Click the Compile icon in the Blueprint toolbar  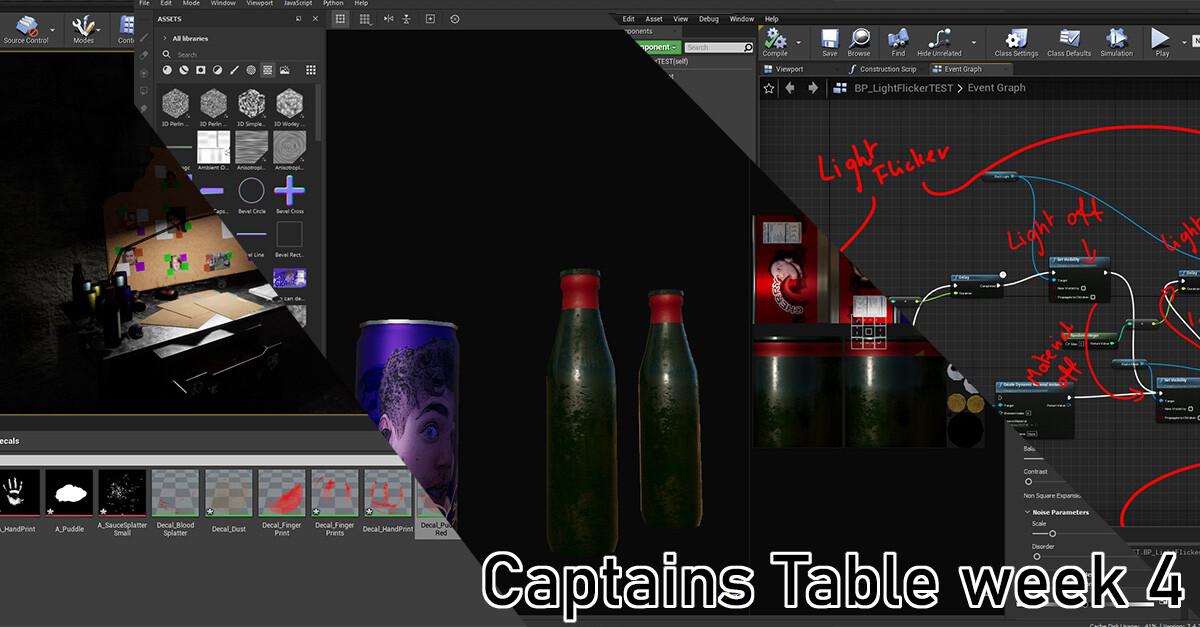coord(775,40)
